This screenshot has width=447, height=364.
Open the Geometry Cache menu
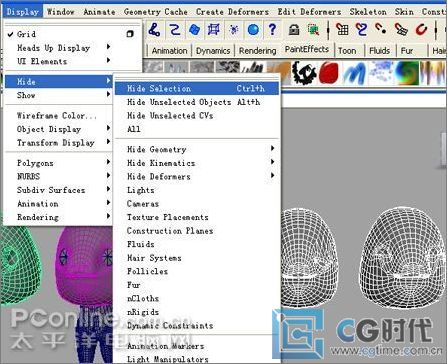pos(156,12)
